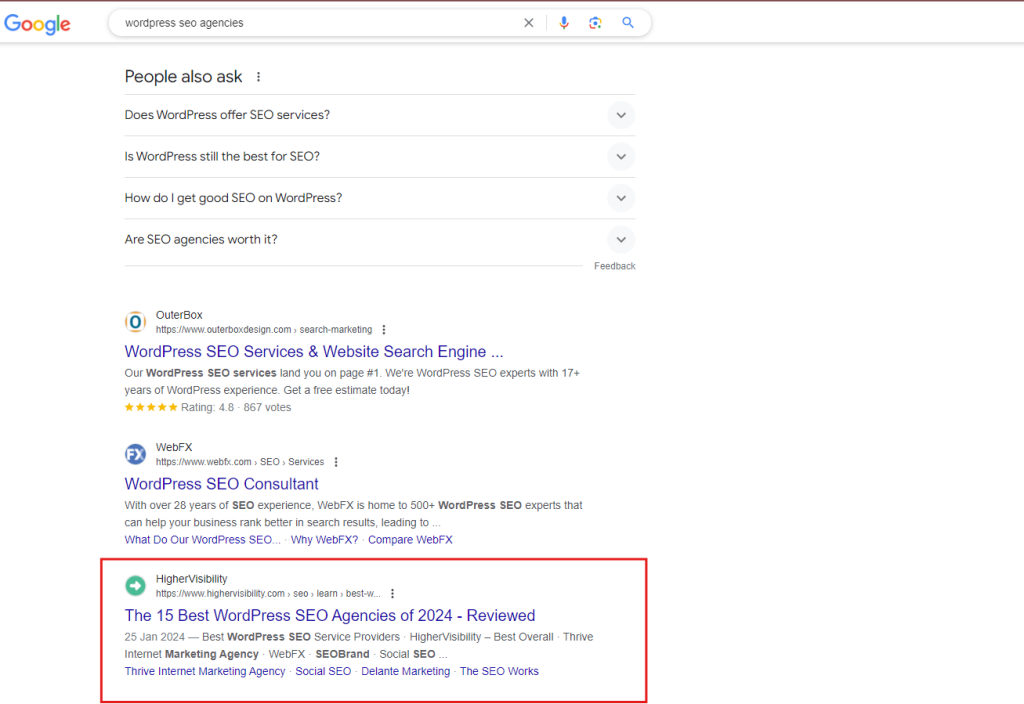
Task: Expand "Does WordPress offer SEO services?"
Action: pos(621,115)
